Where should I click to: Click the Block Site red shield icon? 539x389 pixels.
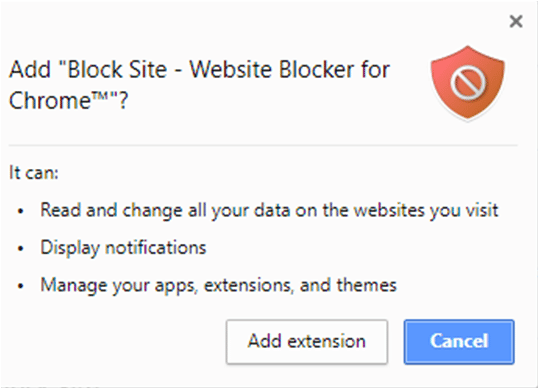click(468, 84)
